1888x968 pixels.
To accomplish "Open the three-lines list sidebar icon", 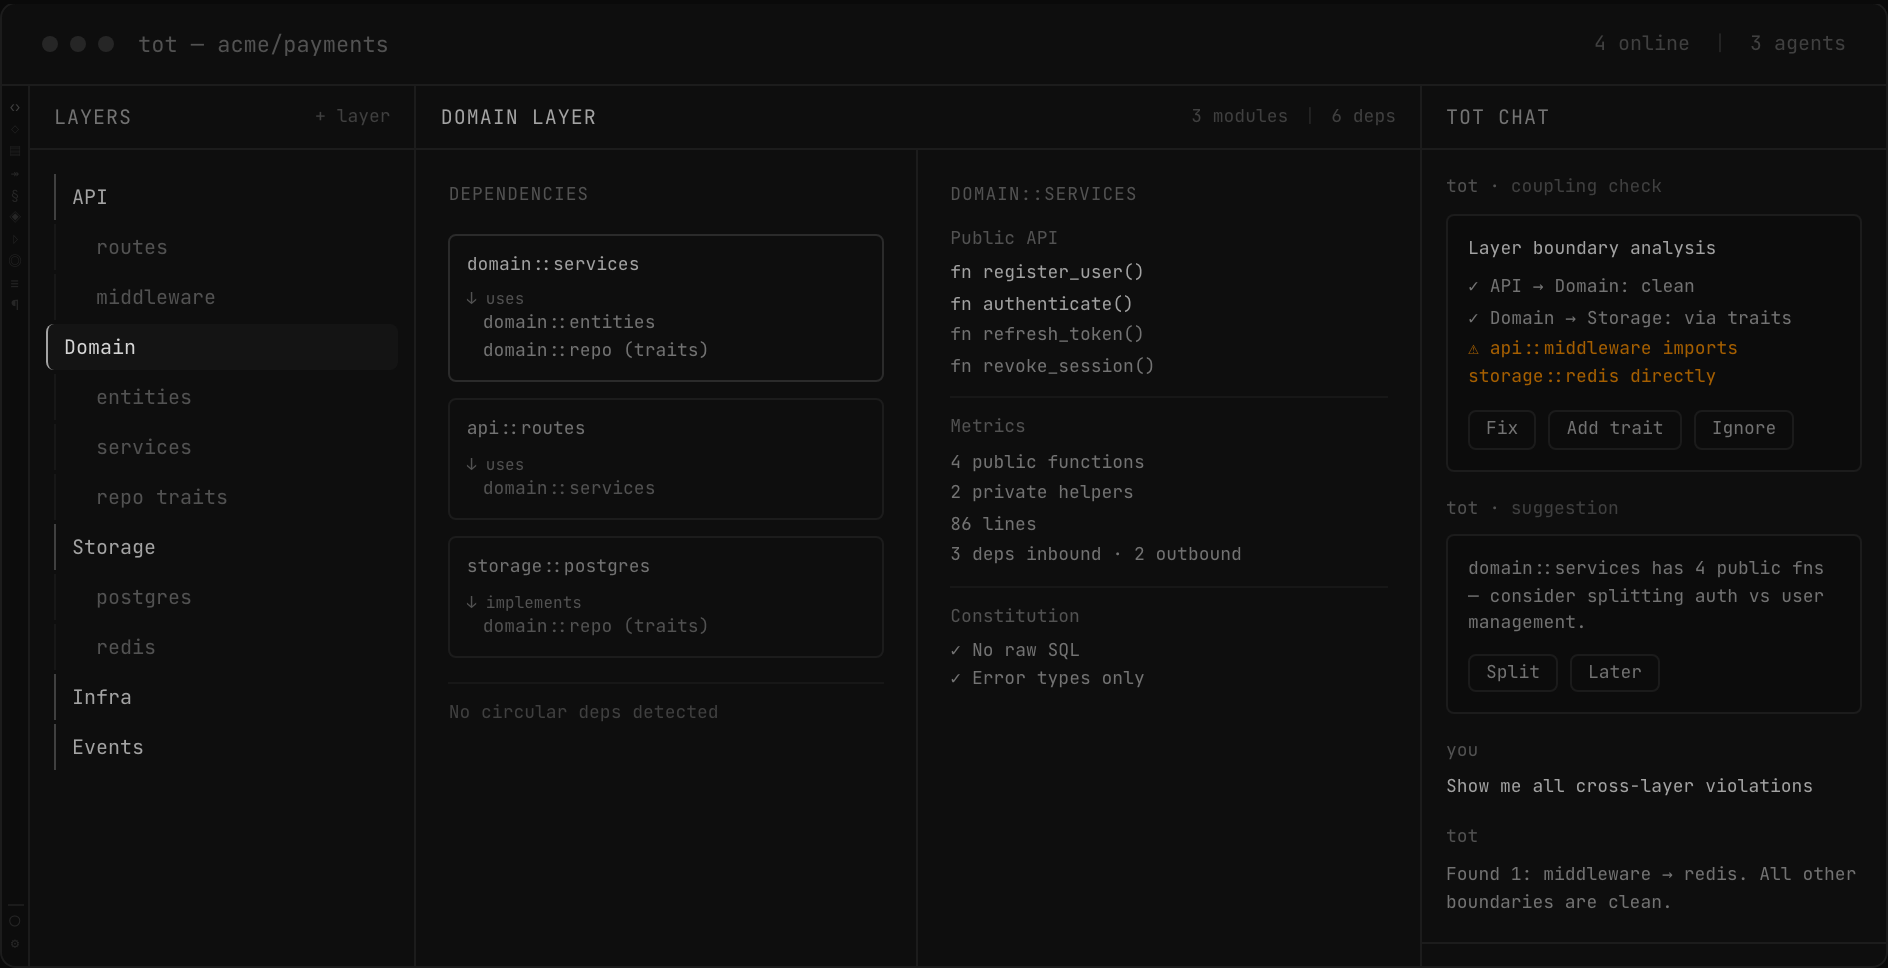I will coord(15,284).
